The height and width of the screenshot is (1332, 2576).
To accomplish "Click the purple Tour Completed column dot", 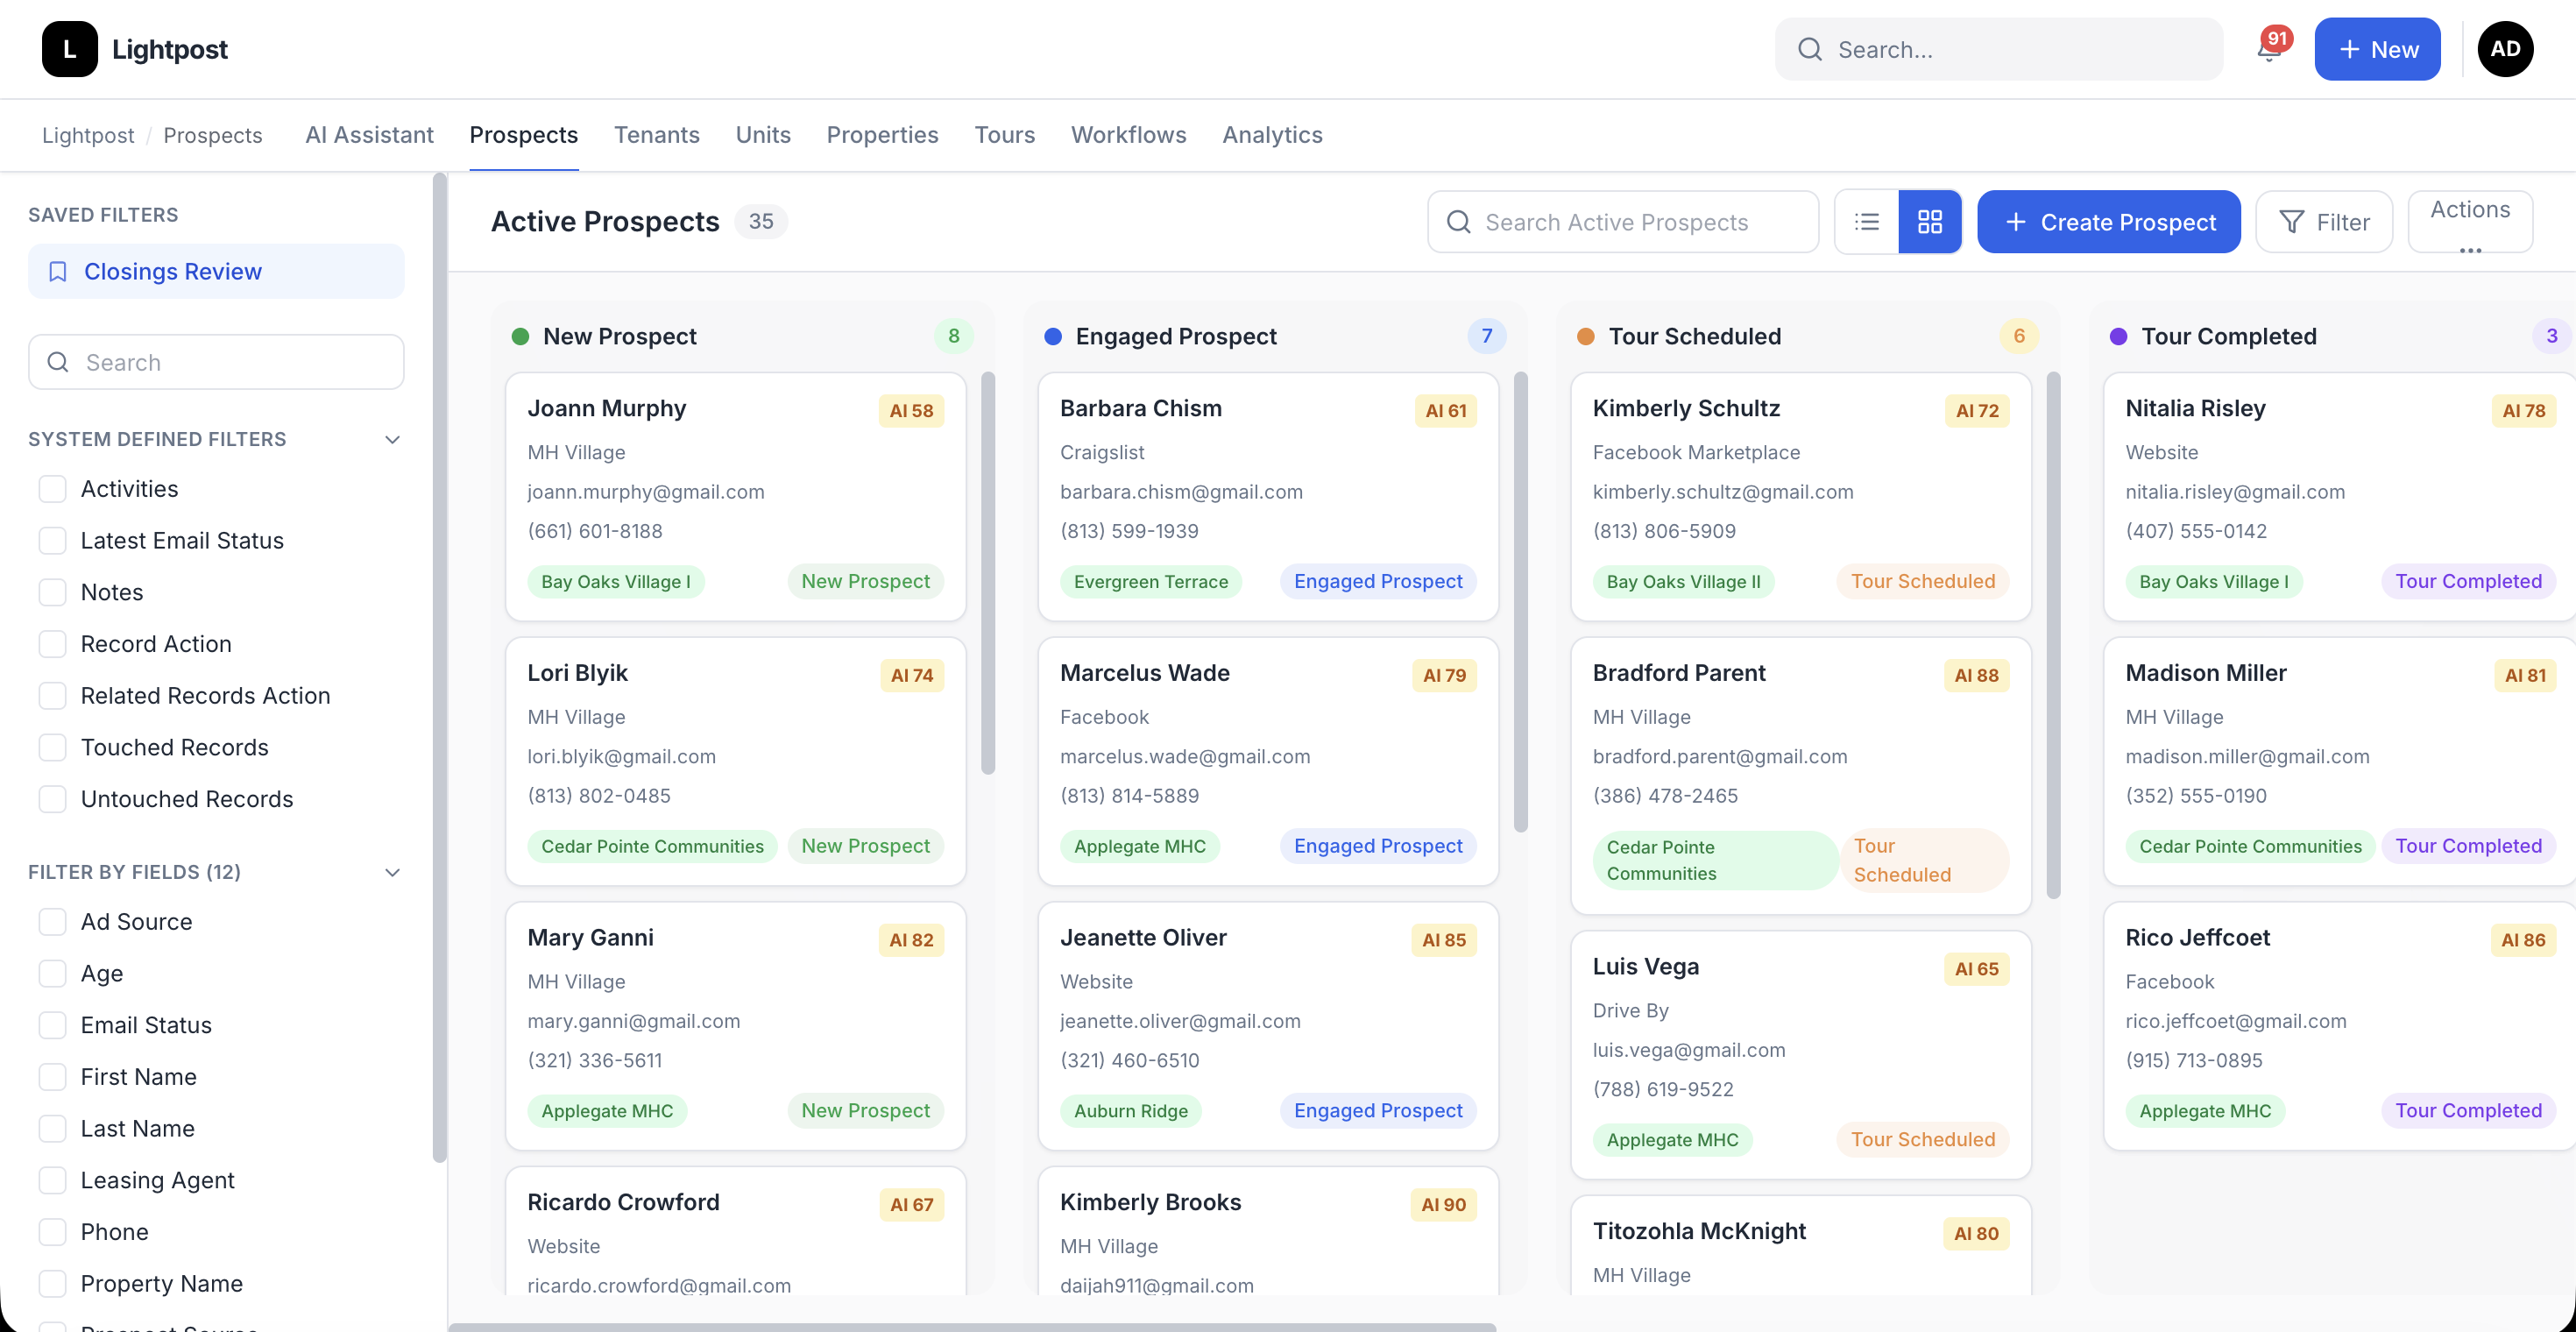I will (2119, 337).
